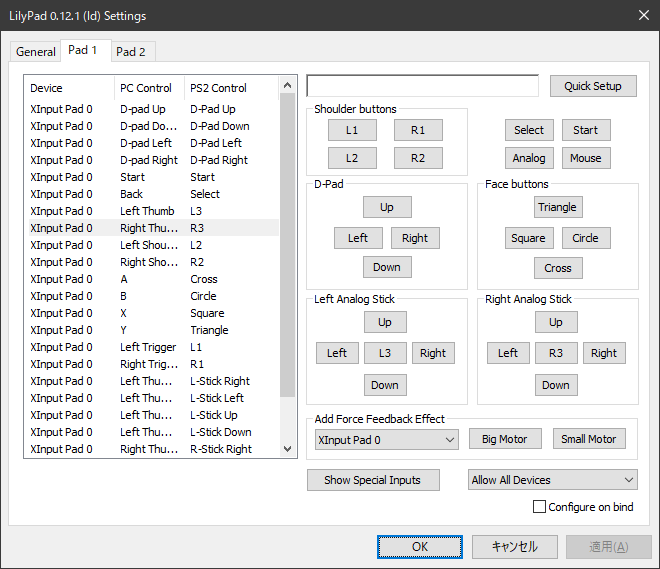Open the Pad 2 tab
The height and width of the screenshot is (569, 660).
[x=131, y=52]
